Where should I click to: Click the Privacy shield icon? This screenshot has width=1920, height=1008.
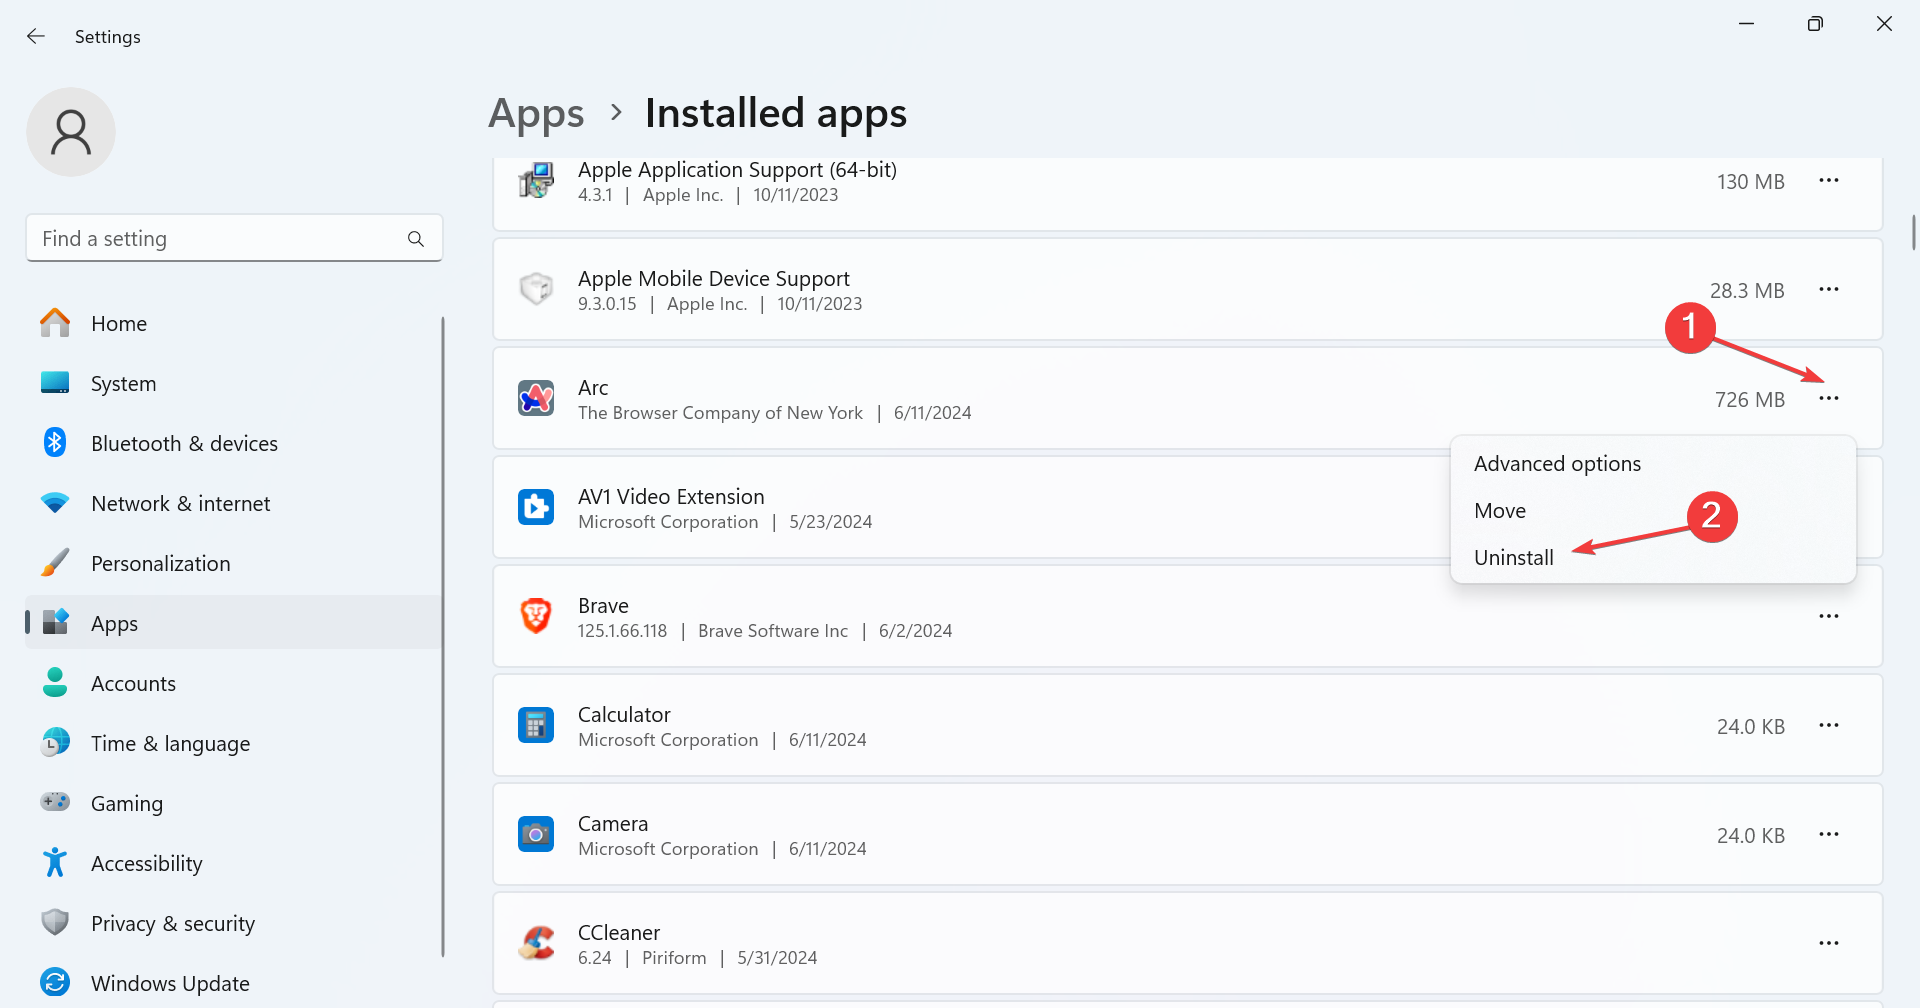[x=55, y=922]
